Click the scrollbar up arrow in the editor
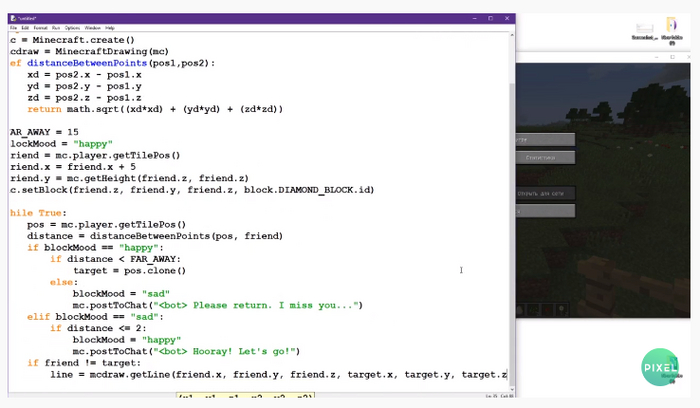Screen dimensions: 700x408 512,35
